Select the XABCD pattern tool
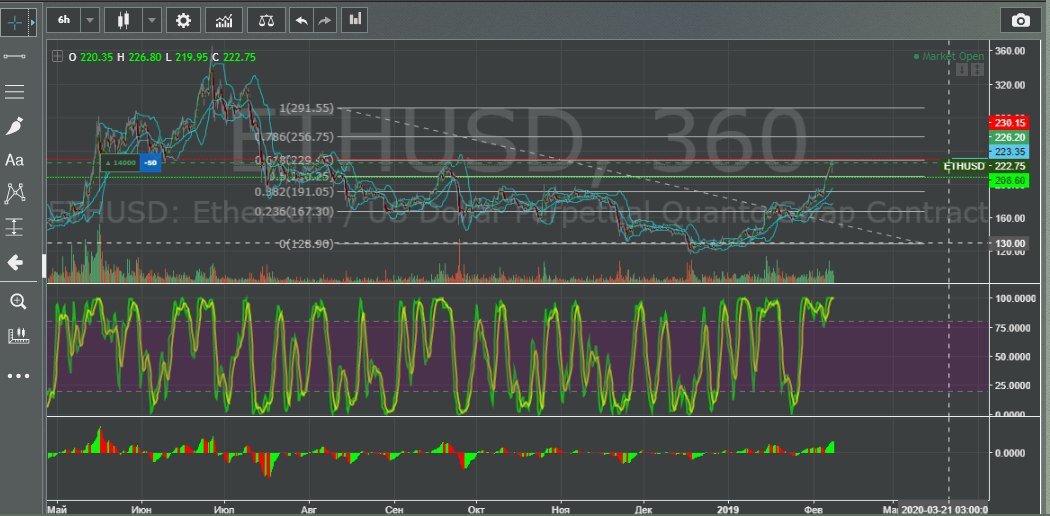Screen dimensions: 1050x516 coord(15,193)
